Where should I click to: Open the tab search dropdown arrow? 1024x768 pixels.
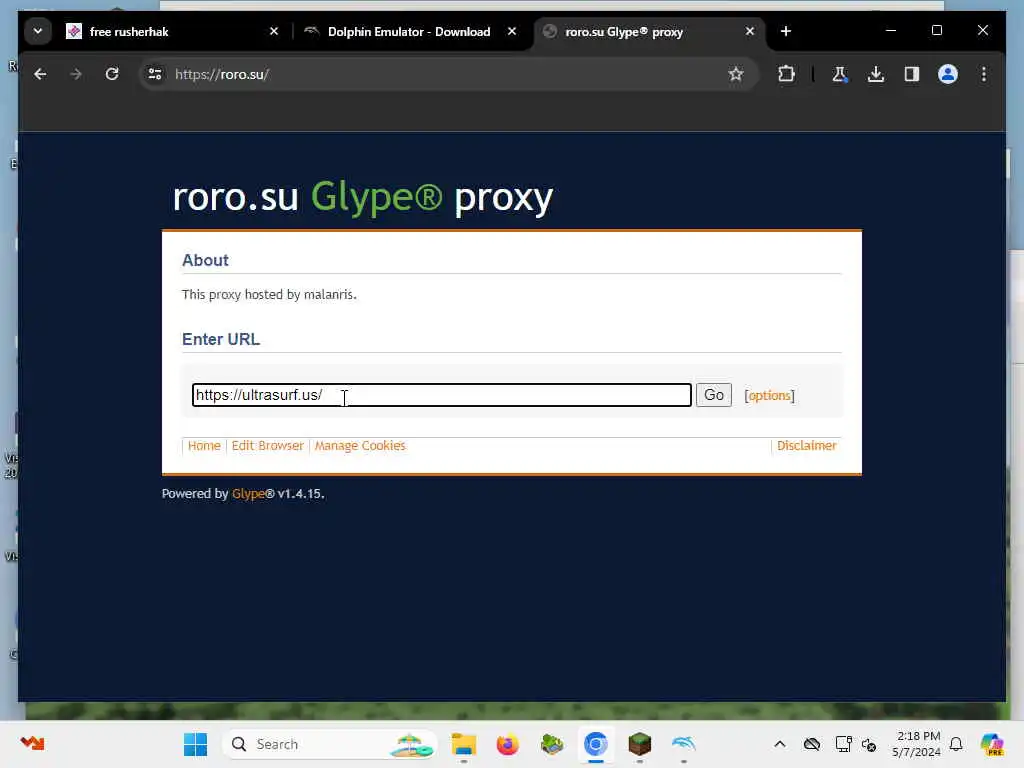38,31
